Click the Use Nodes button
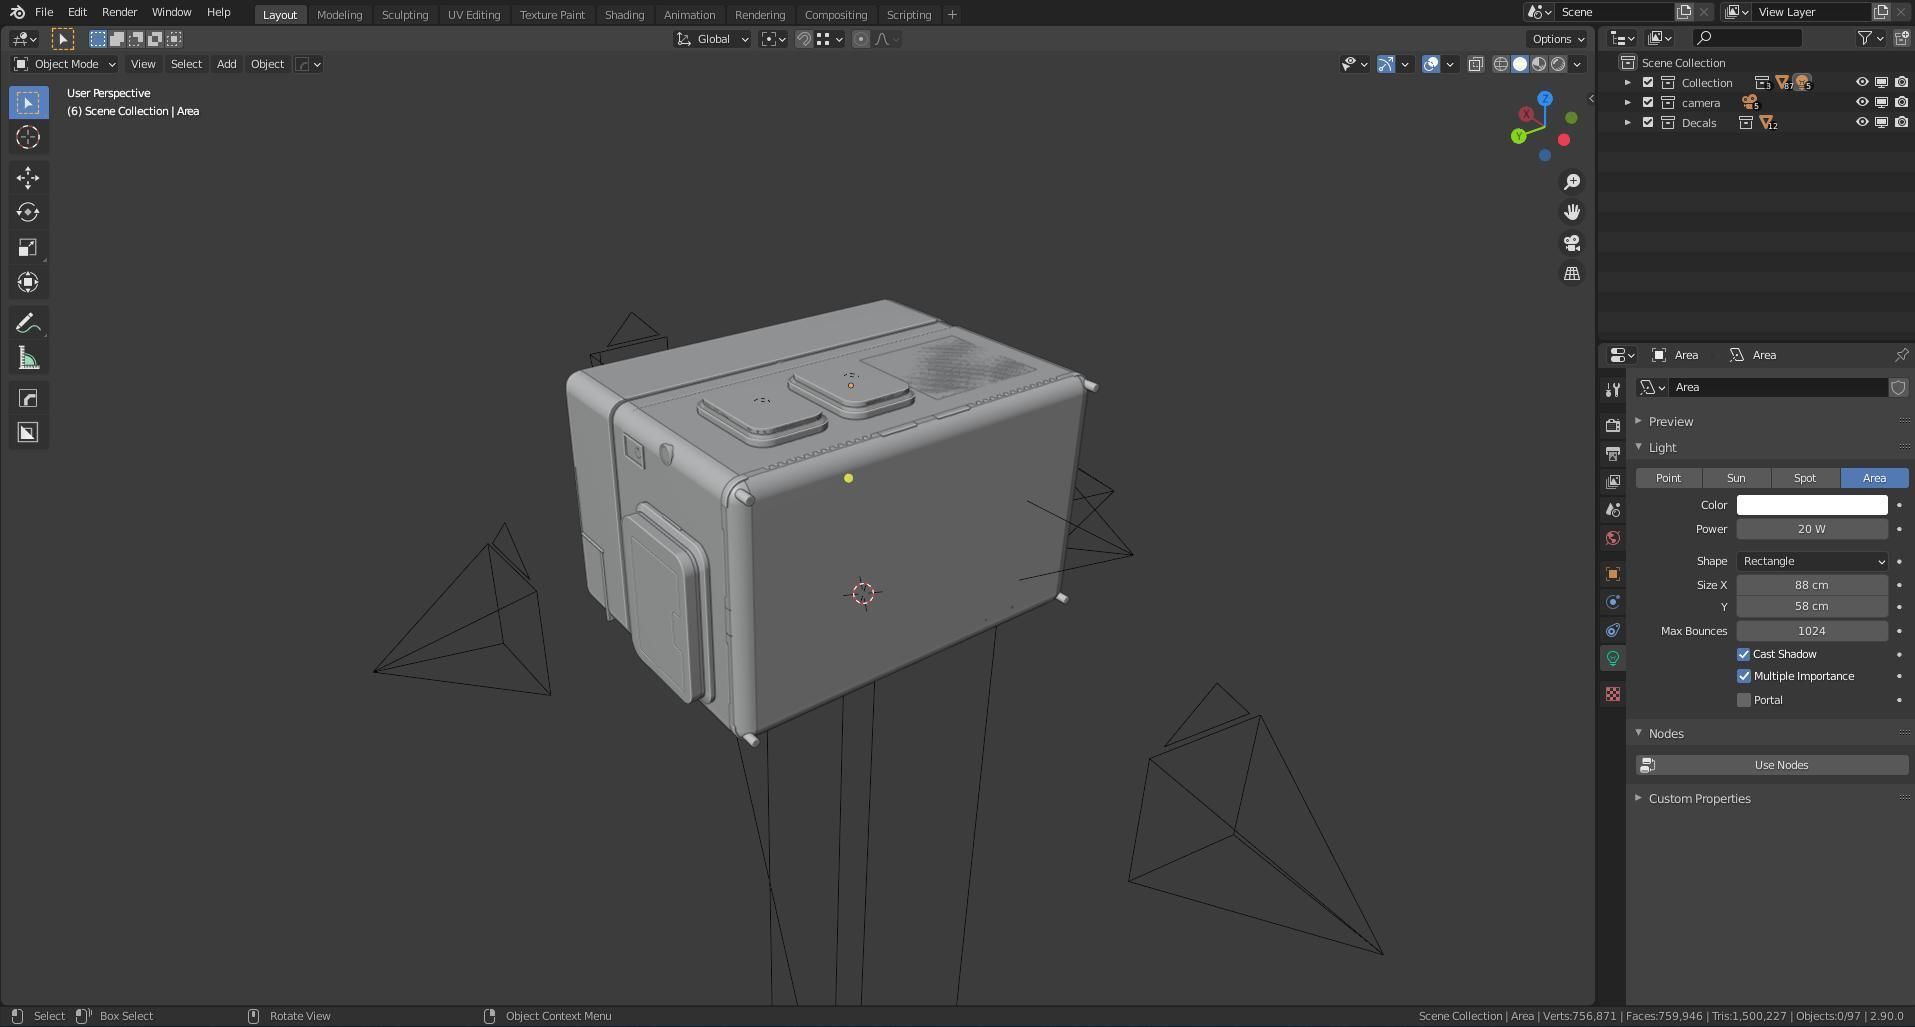This screenshot has height=1027, width=1915. (1772, 765)
